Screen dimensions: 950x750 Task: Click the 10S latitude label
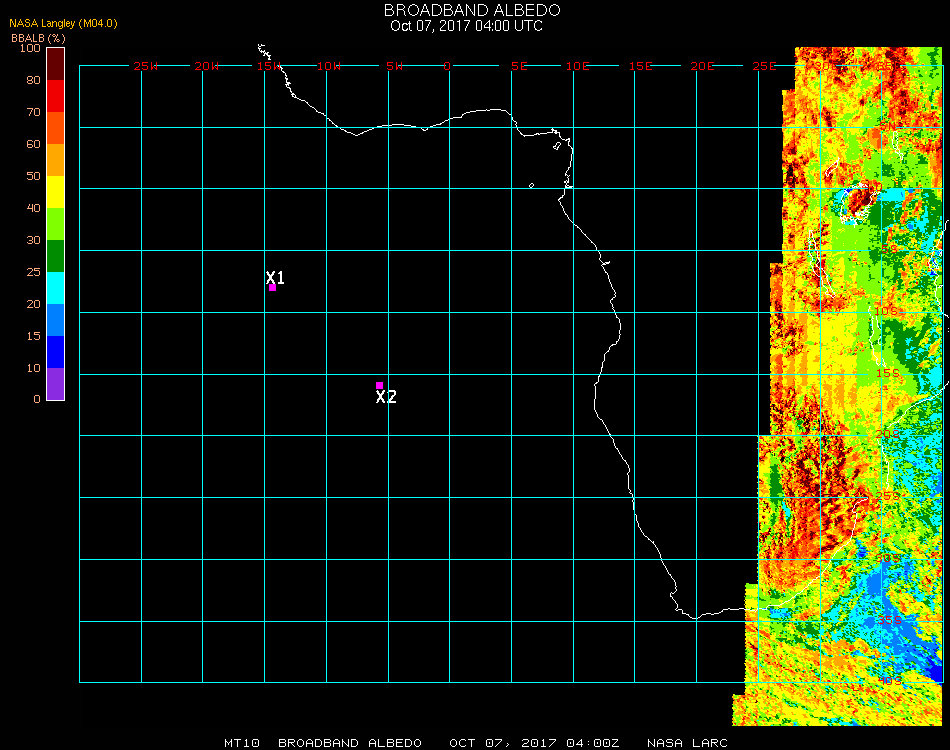coord(887,312)
